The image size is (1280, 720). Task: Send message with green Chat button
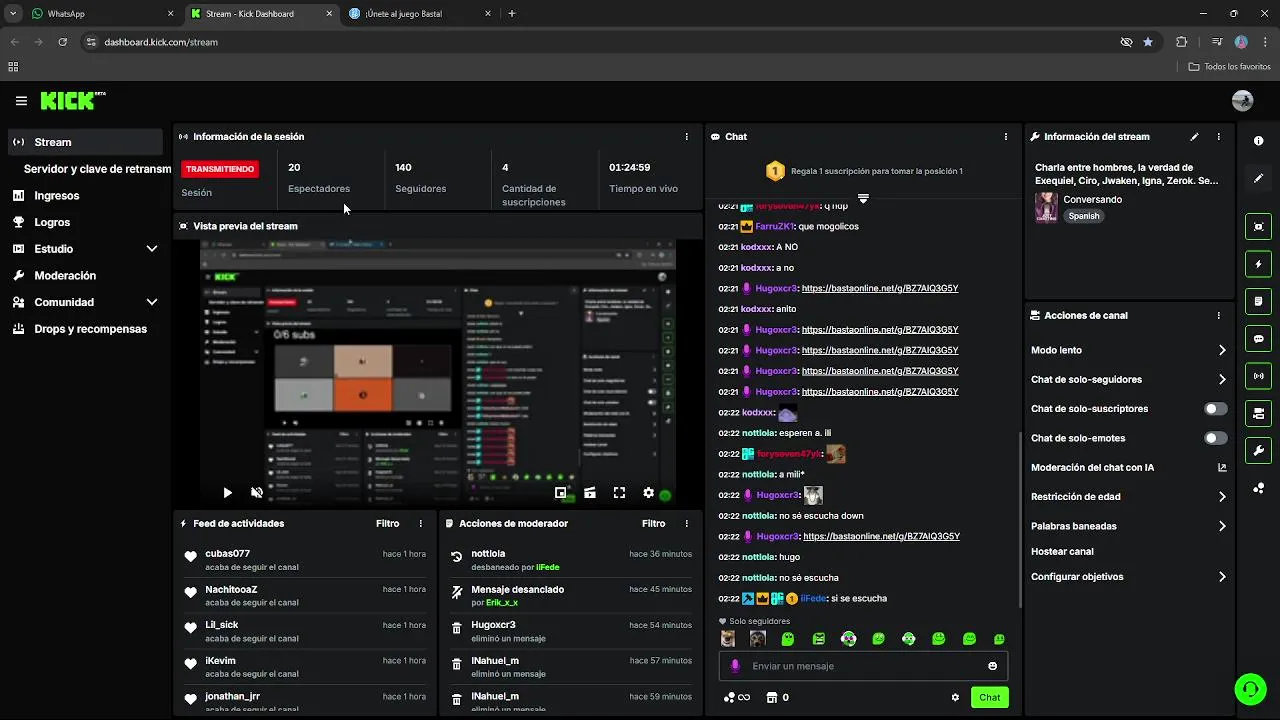tap(989, 697)
